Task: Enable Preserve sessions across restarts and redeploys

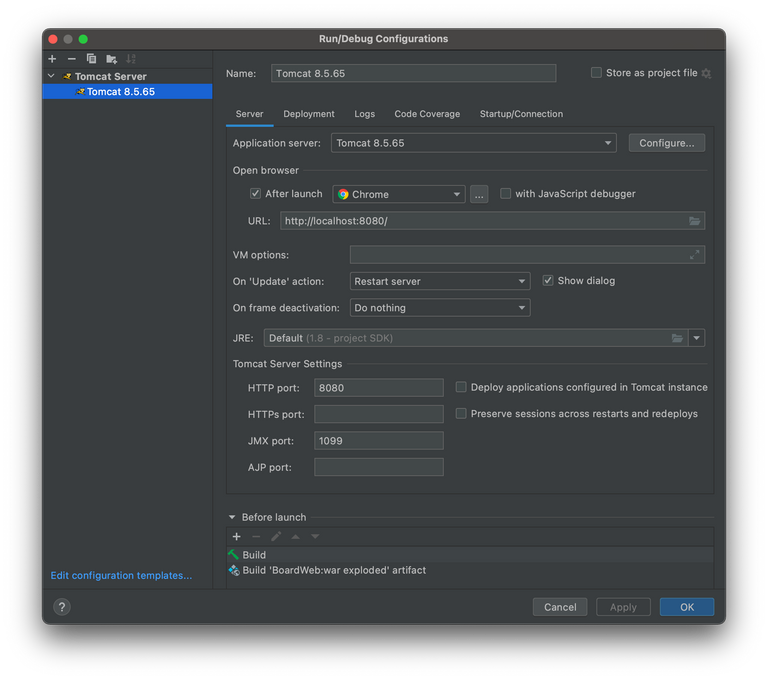Action: [460, 413]
